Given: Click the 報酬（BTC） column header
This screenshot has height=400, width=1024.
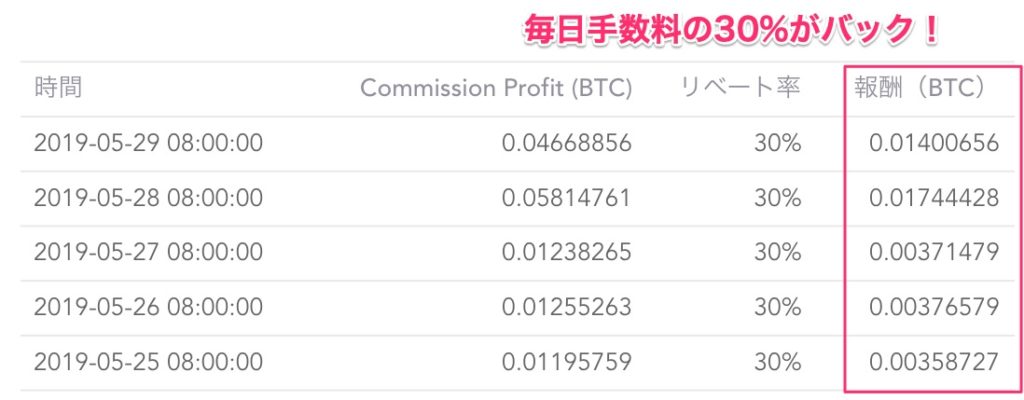Looking at the screenshot, I should coord(927,88).
